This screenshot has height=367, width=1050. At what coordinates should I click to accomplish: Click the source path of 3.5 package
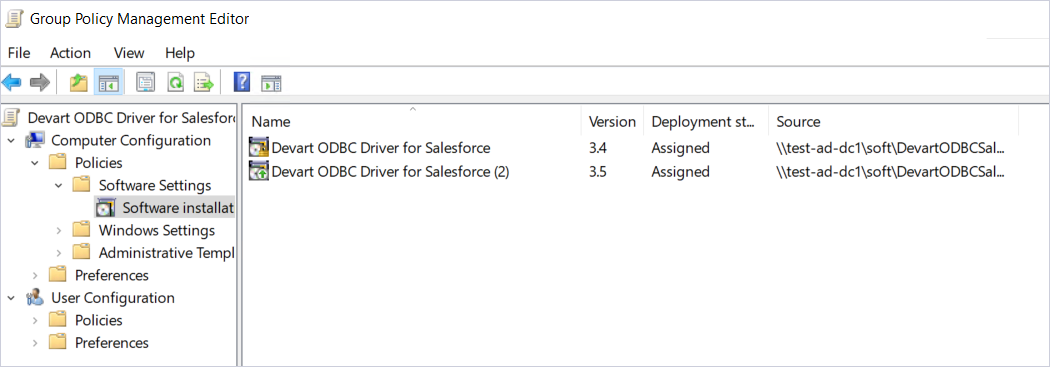point(891,172)
